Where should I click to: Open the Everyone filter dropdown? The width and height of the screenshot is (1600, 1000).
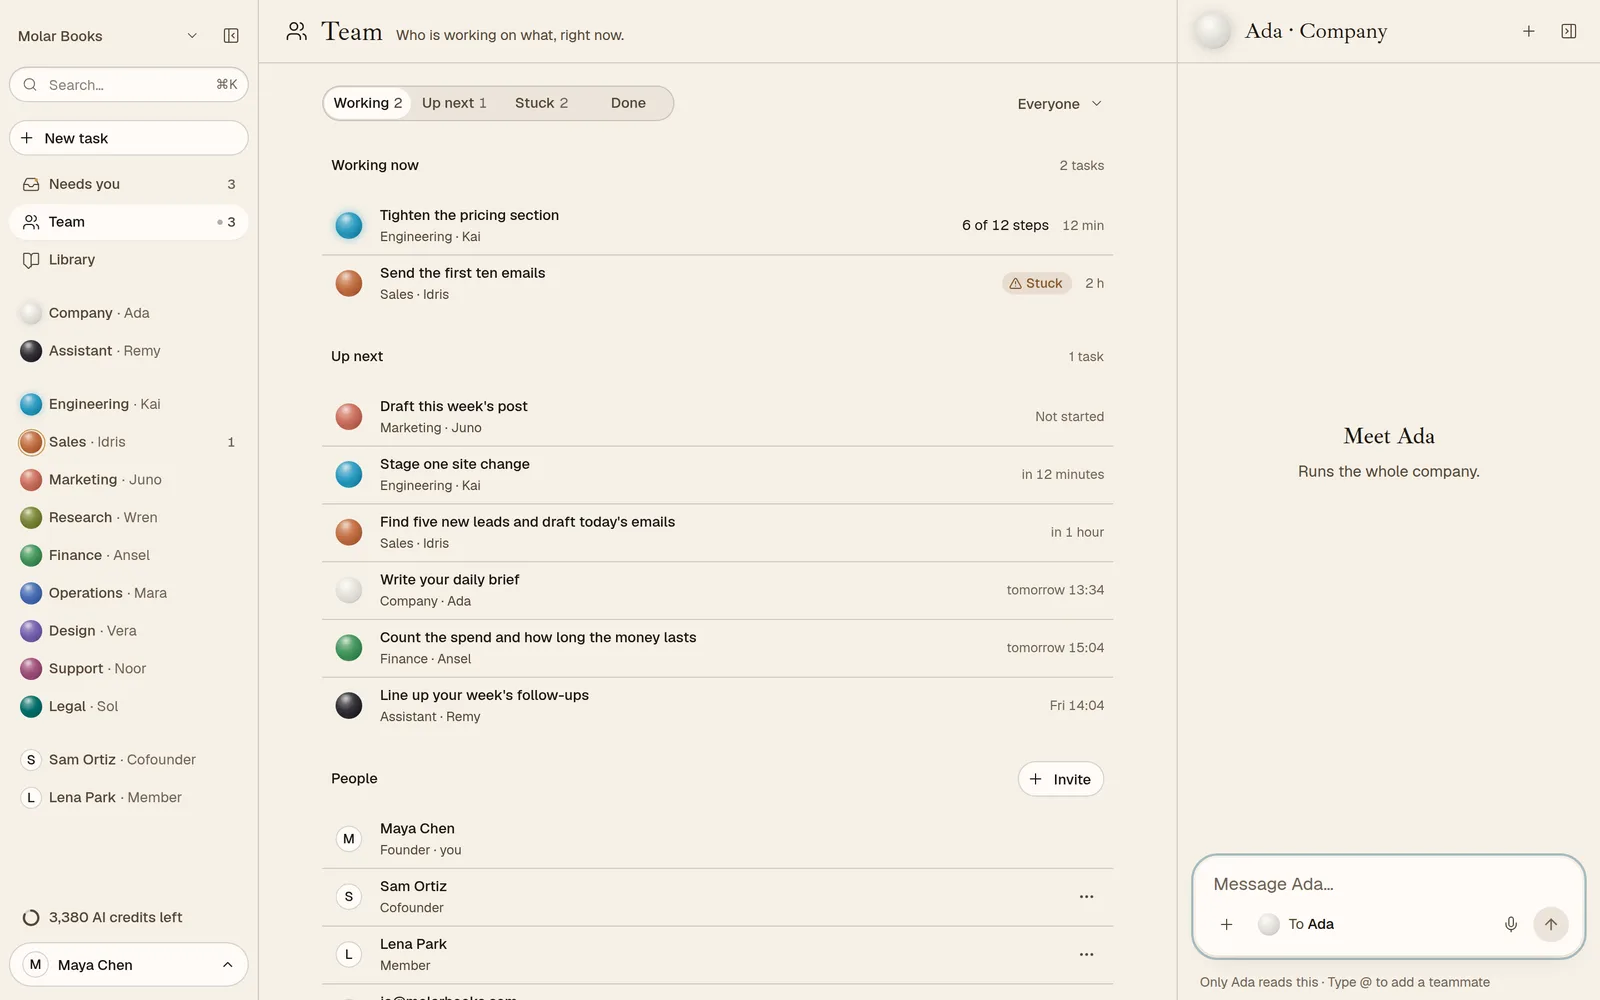1059,104
